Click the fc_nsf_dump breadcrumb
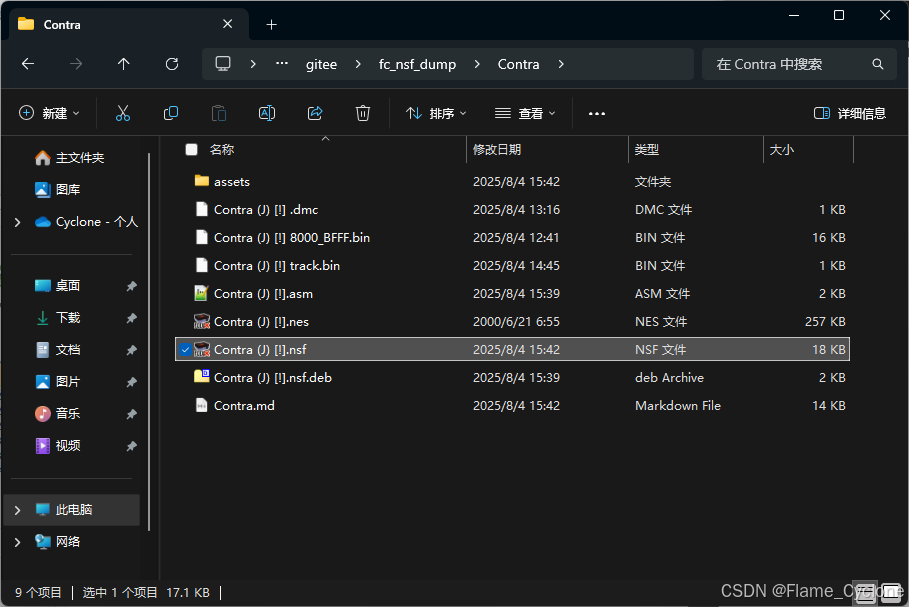The width and height of the screenshot is (909, 607). pyautogui.click(x=417, y=64)
